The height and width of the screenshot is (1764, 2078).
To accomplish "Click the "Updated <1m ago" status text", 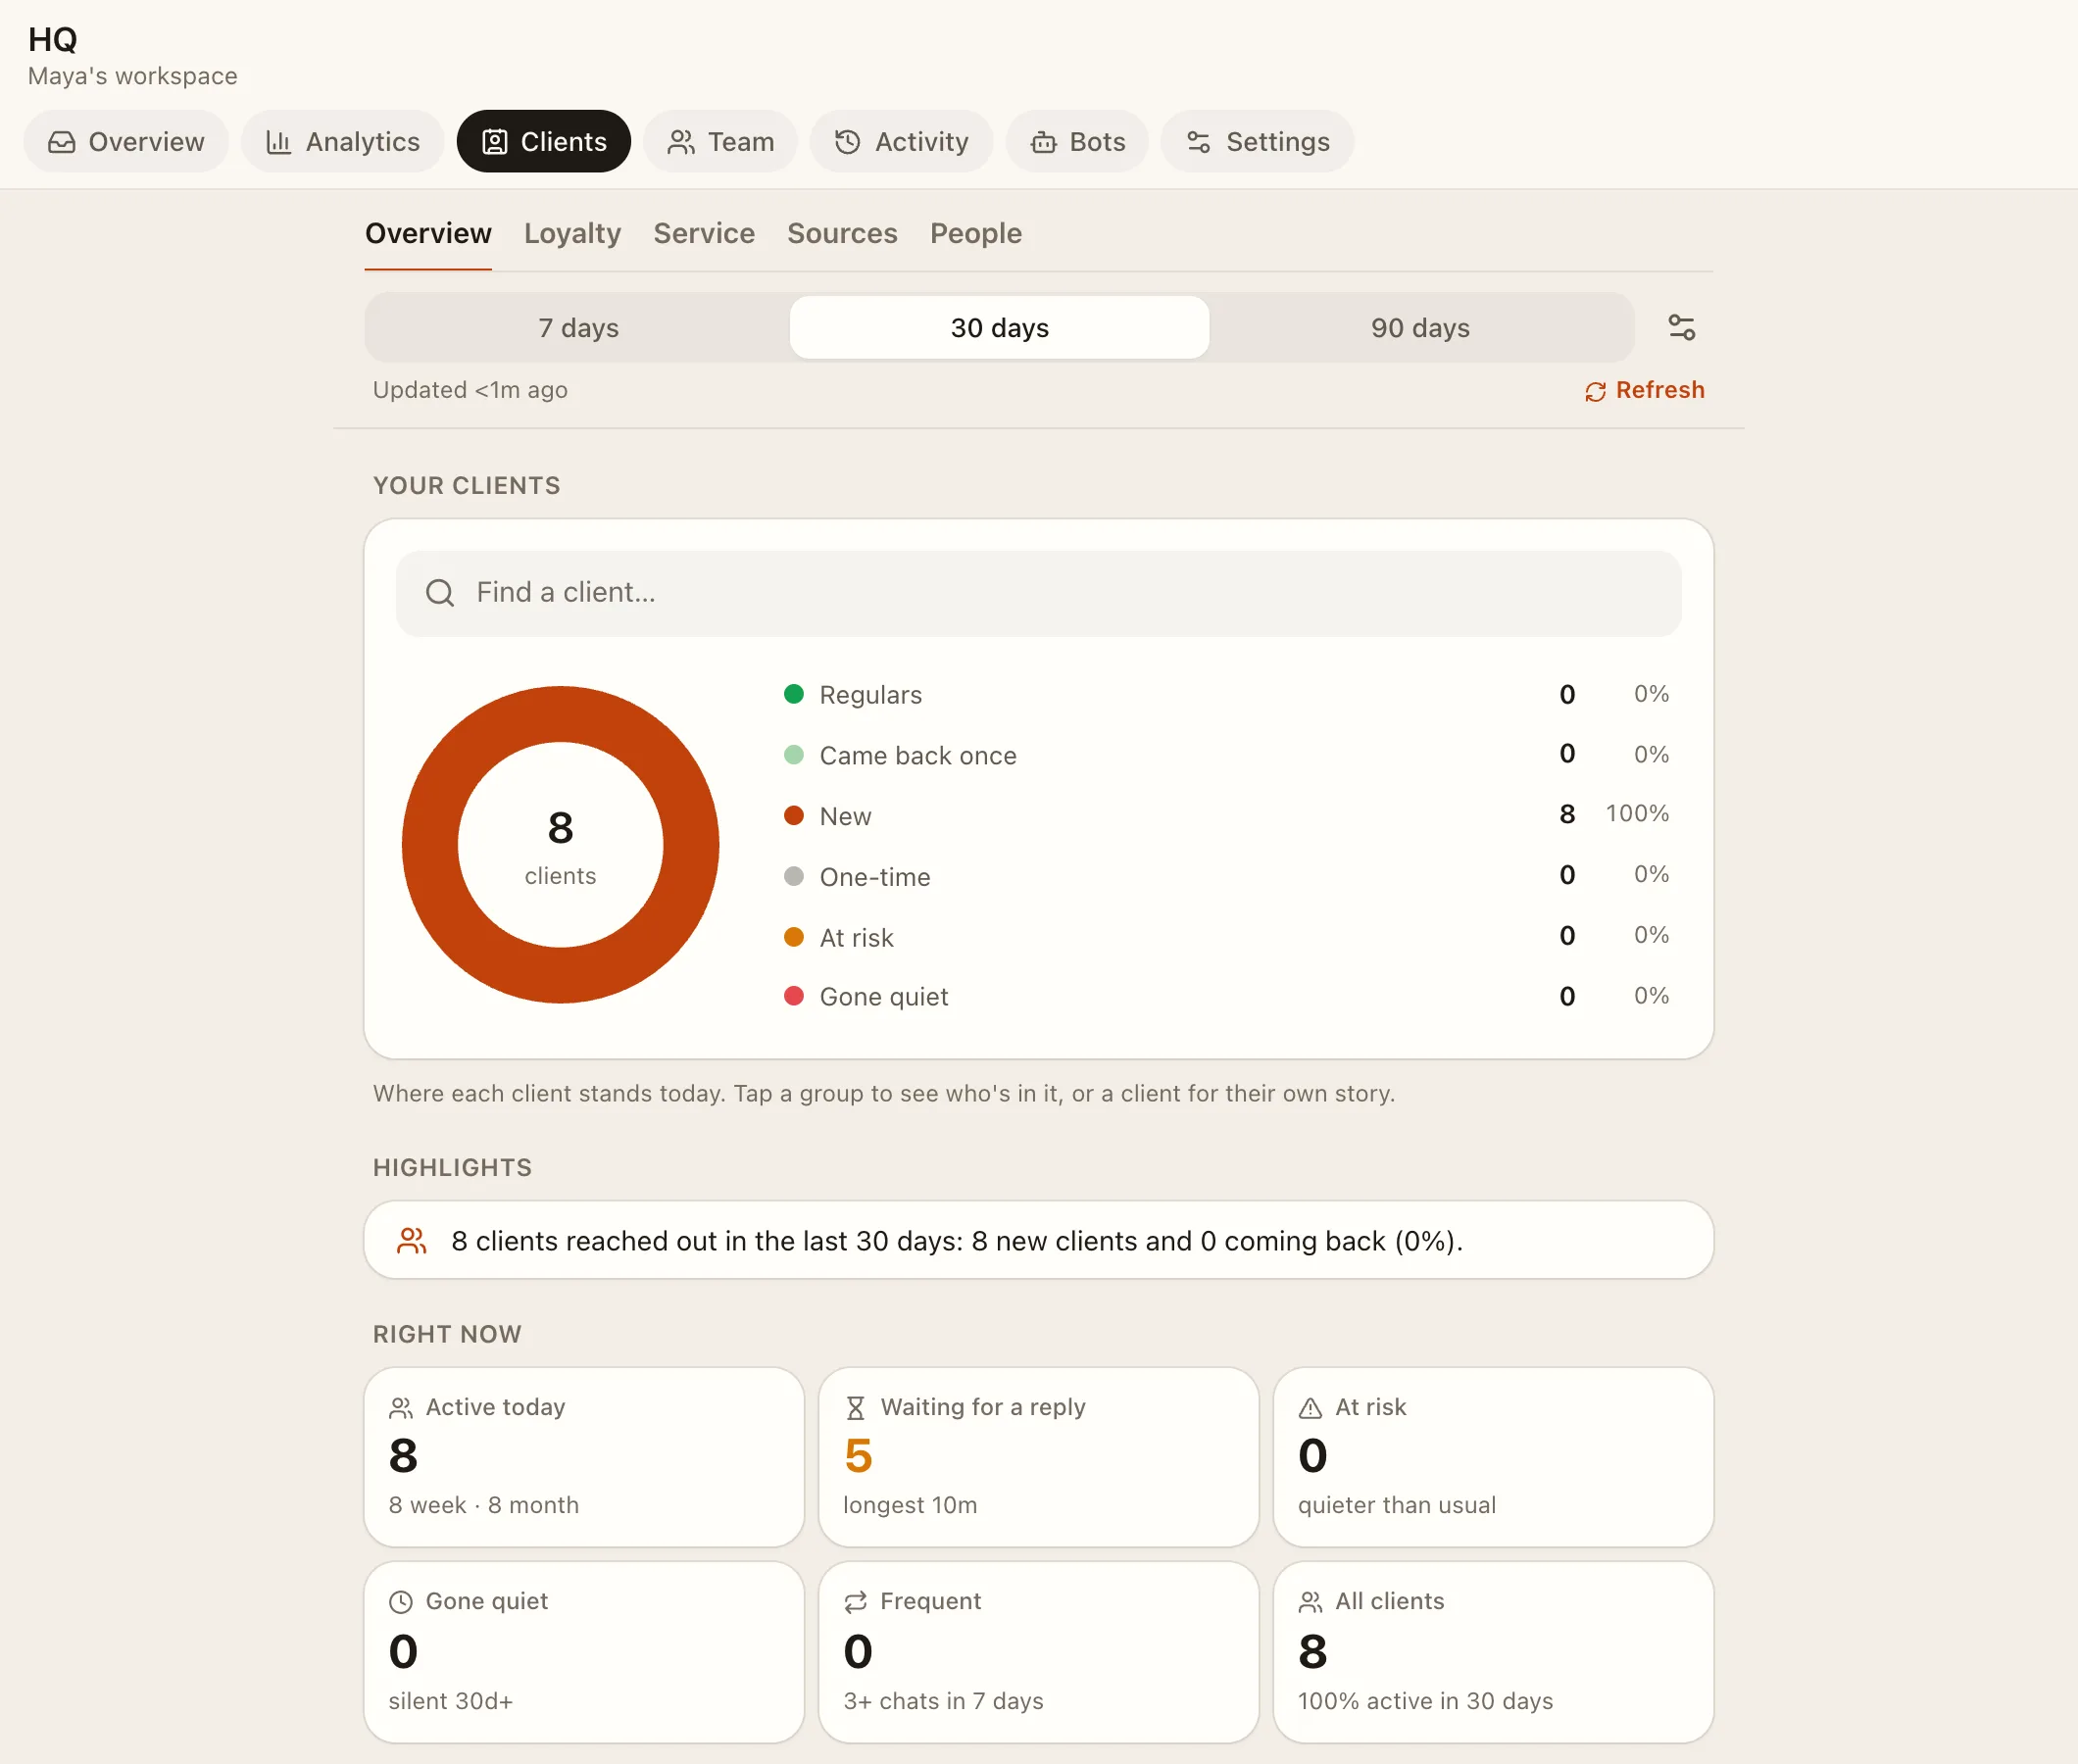I will (470, 390).
